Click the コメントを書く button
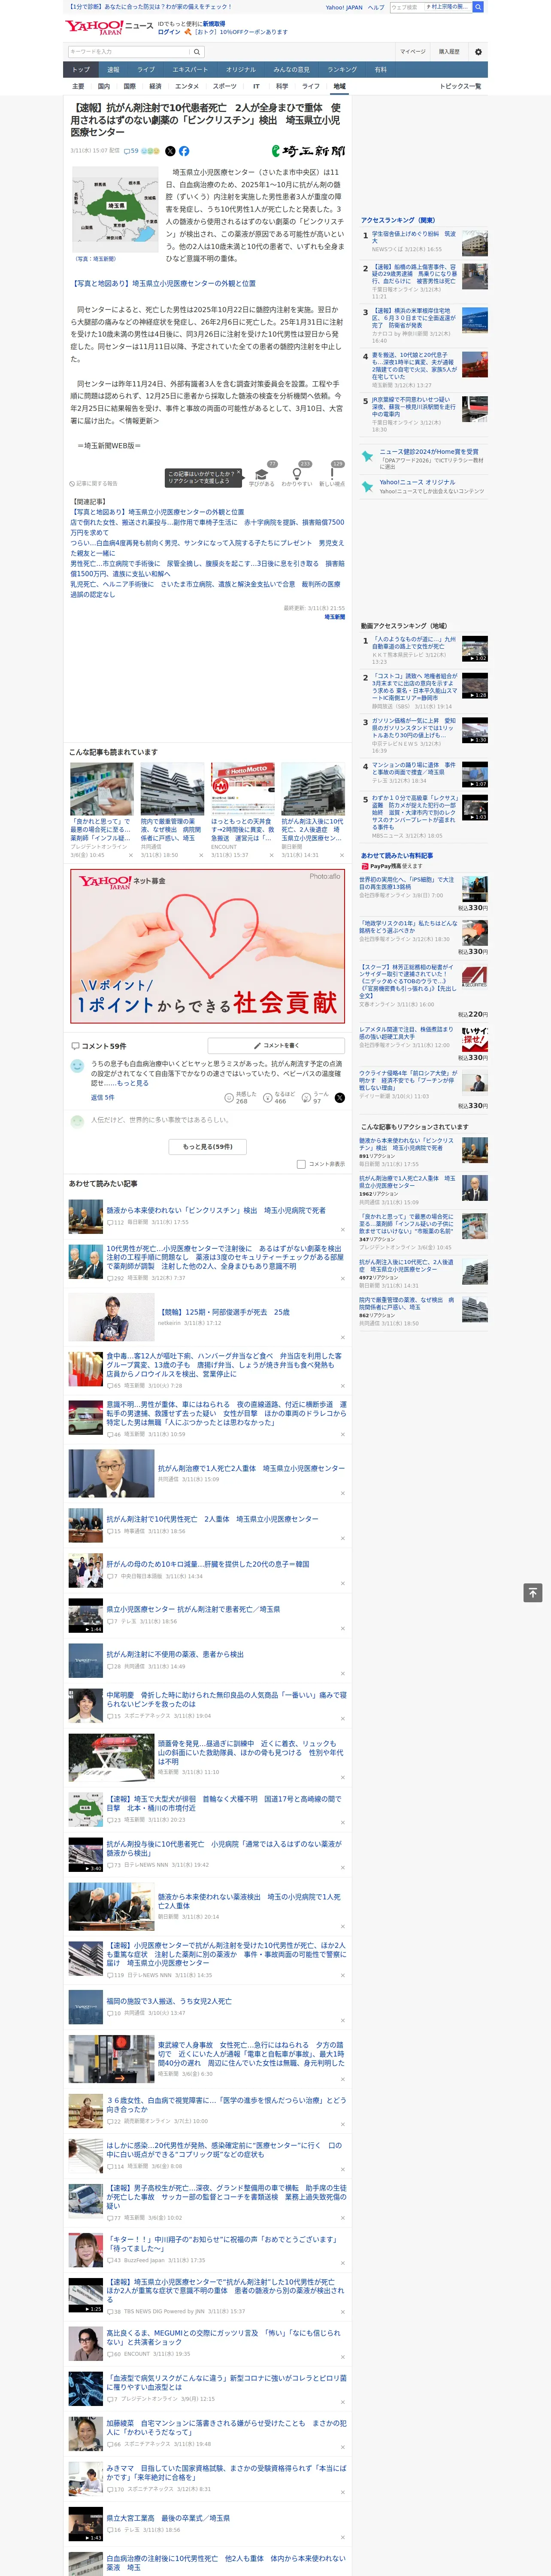This screenshot has width=551, height=2576. coord(277,1045)
